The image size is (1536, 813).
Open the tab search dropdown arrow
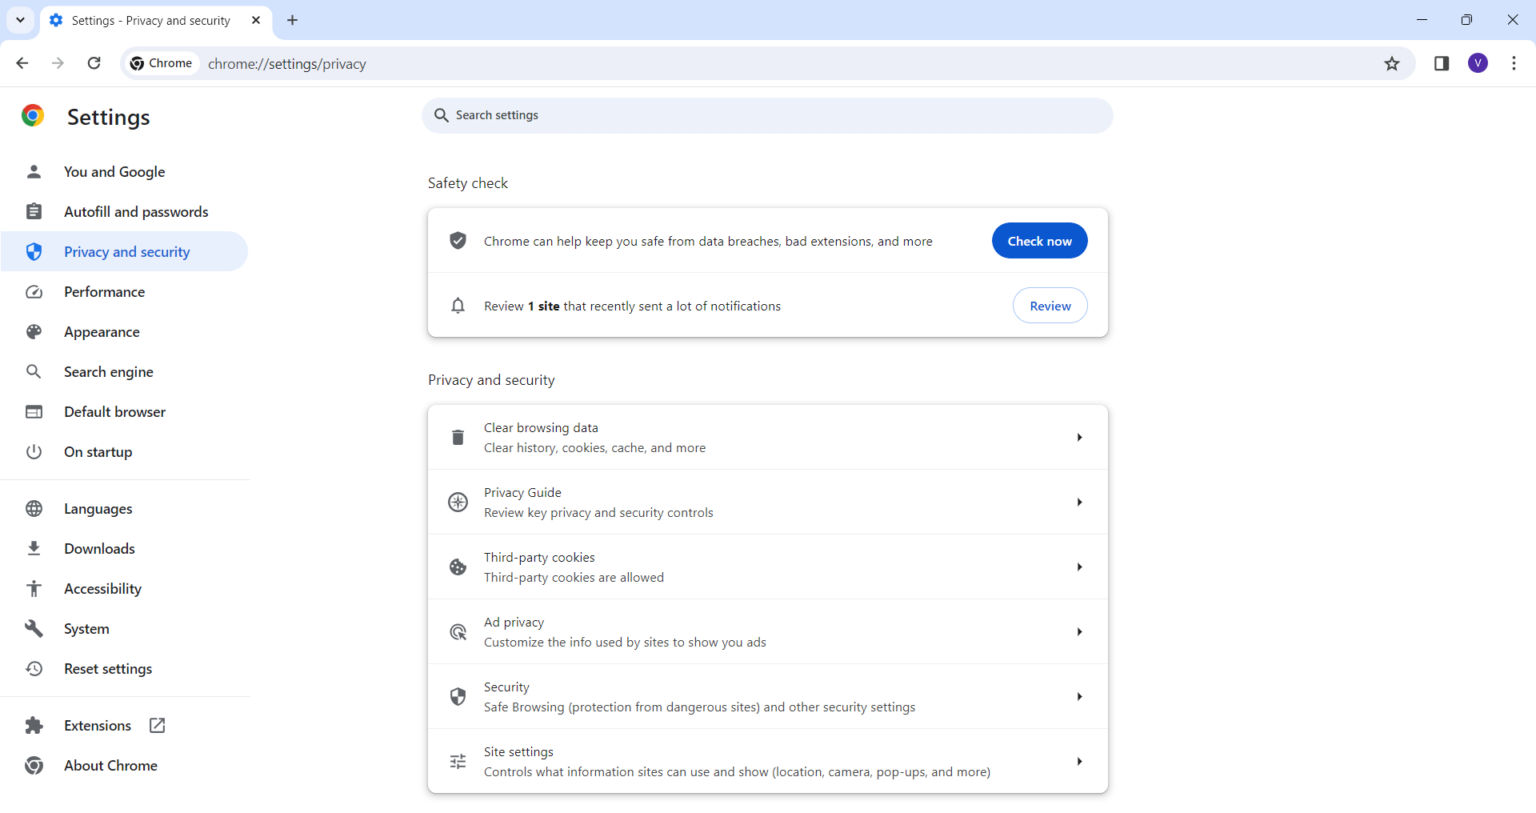[x=21, y=20]
